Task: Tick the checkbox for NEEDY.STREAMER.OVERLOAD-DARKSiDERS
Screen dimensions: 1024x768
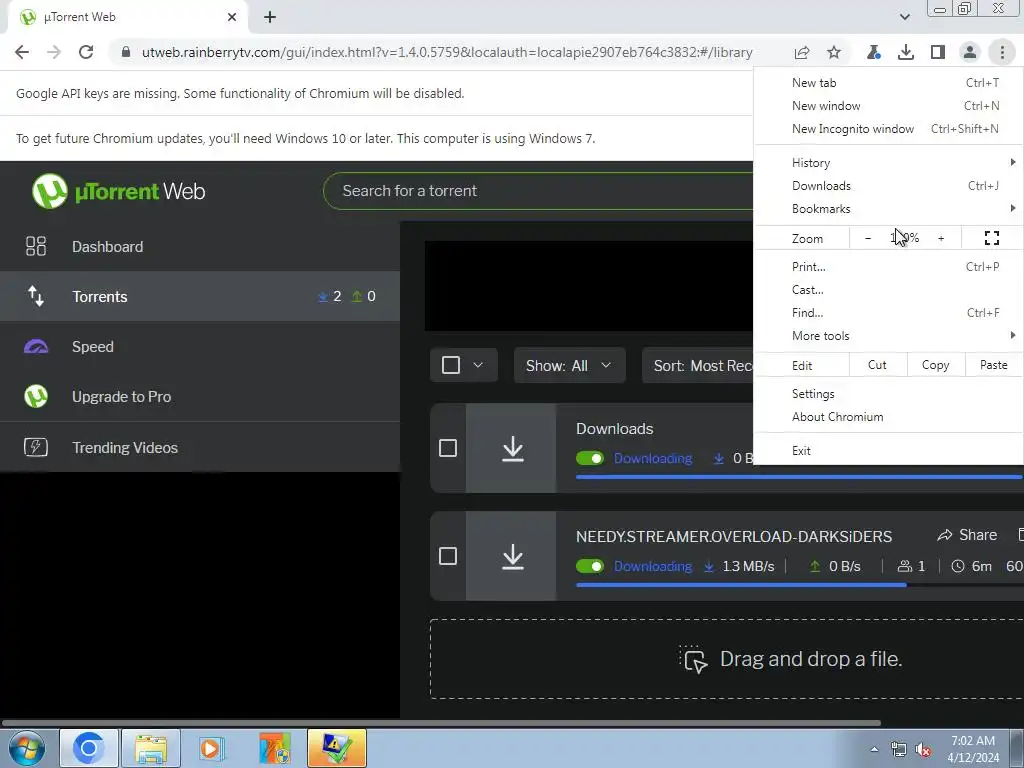Action: (x=448, y=556)
